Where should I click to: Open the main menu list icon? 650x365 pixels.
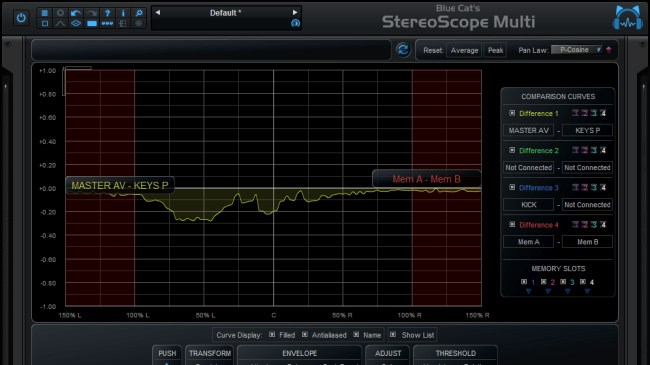pyautogui.click(x=45, y=13)
